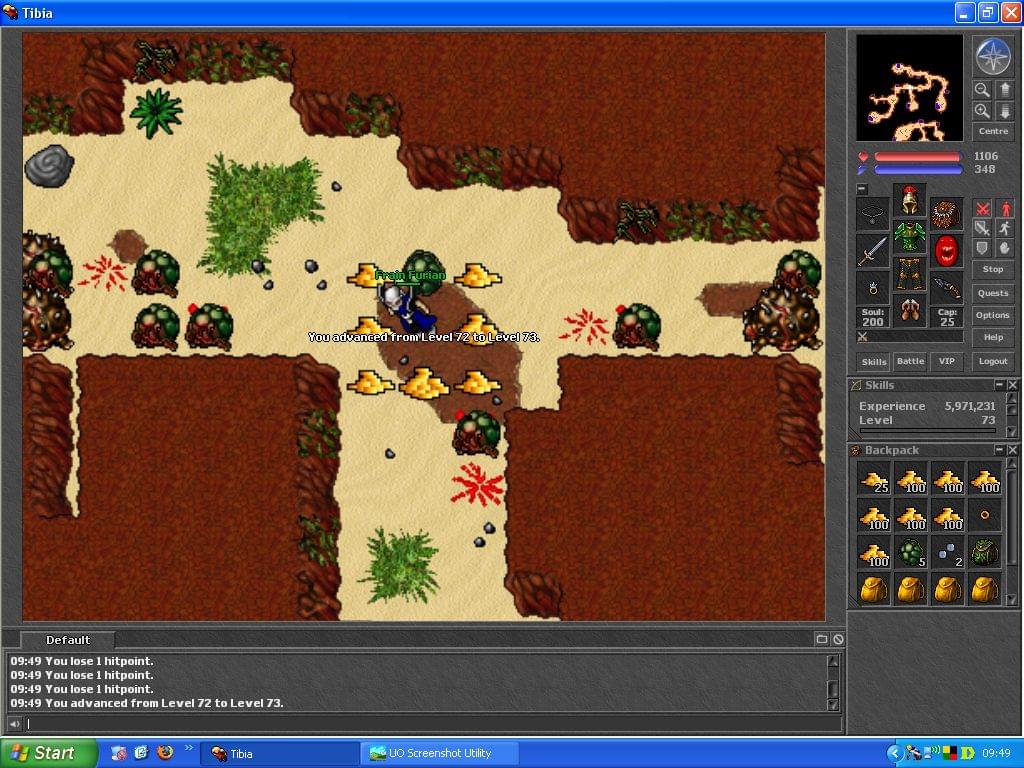The height and width of the screenshot is (768, 1024).
Task: Enable offensive fighting mode
Action: pos(982,209)
